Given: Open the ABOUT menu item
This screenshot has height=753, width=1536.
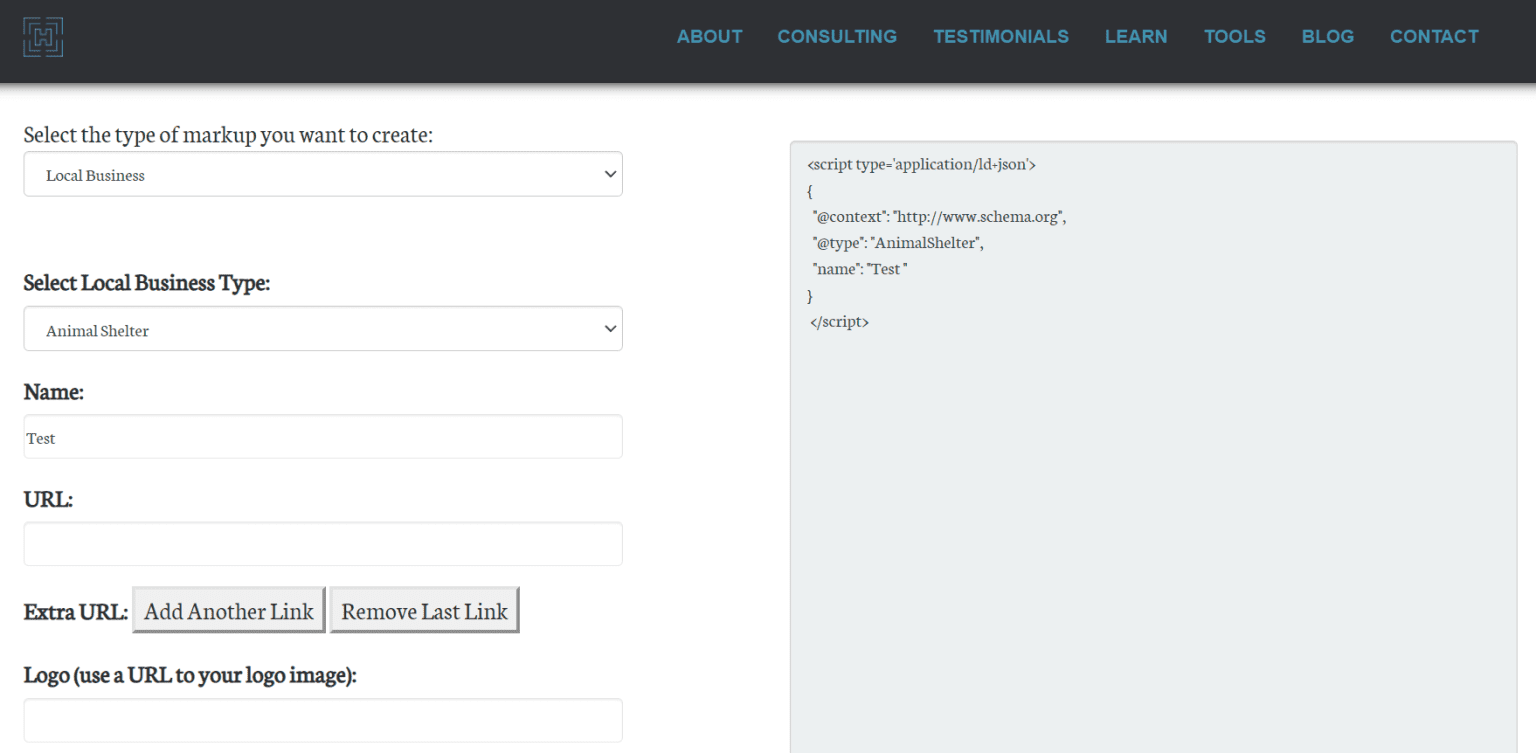Looking at the screenshot, I should [x=709, y=36].
